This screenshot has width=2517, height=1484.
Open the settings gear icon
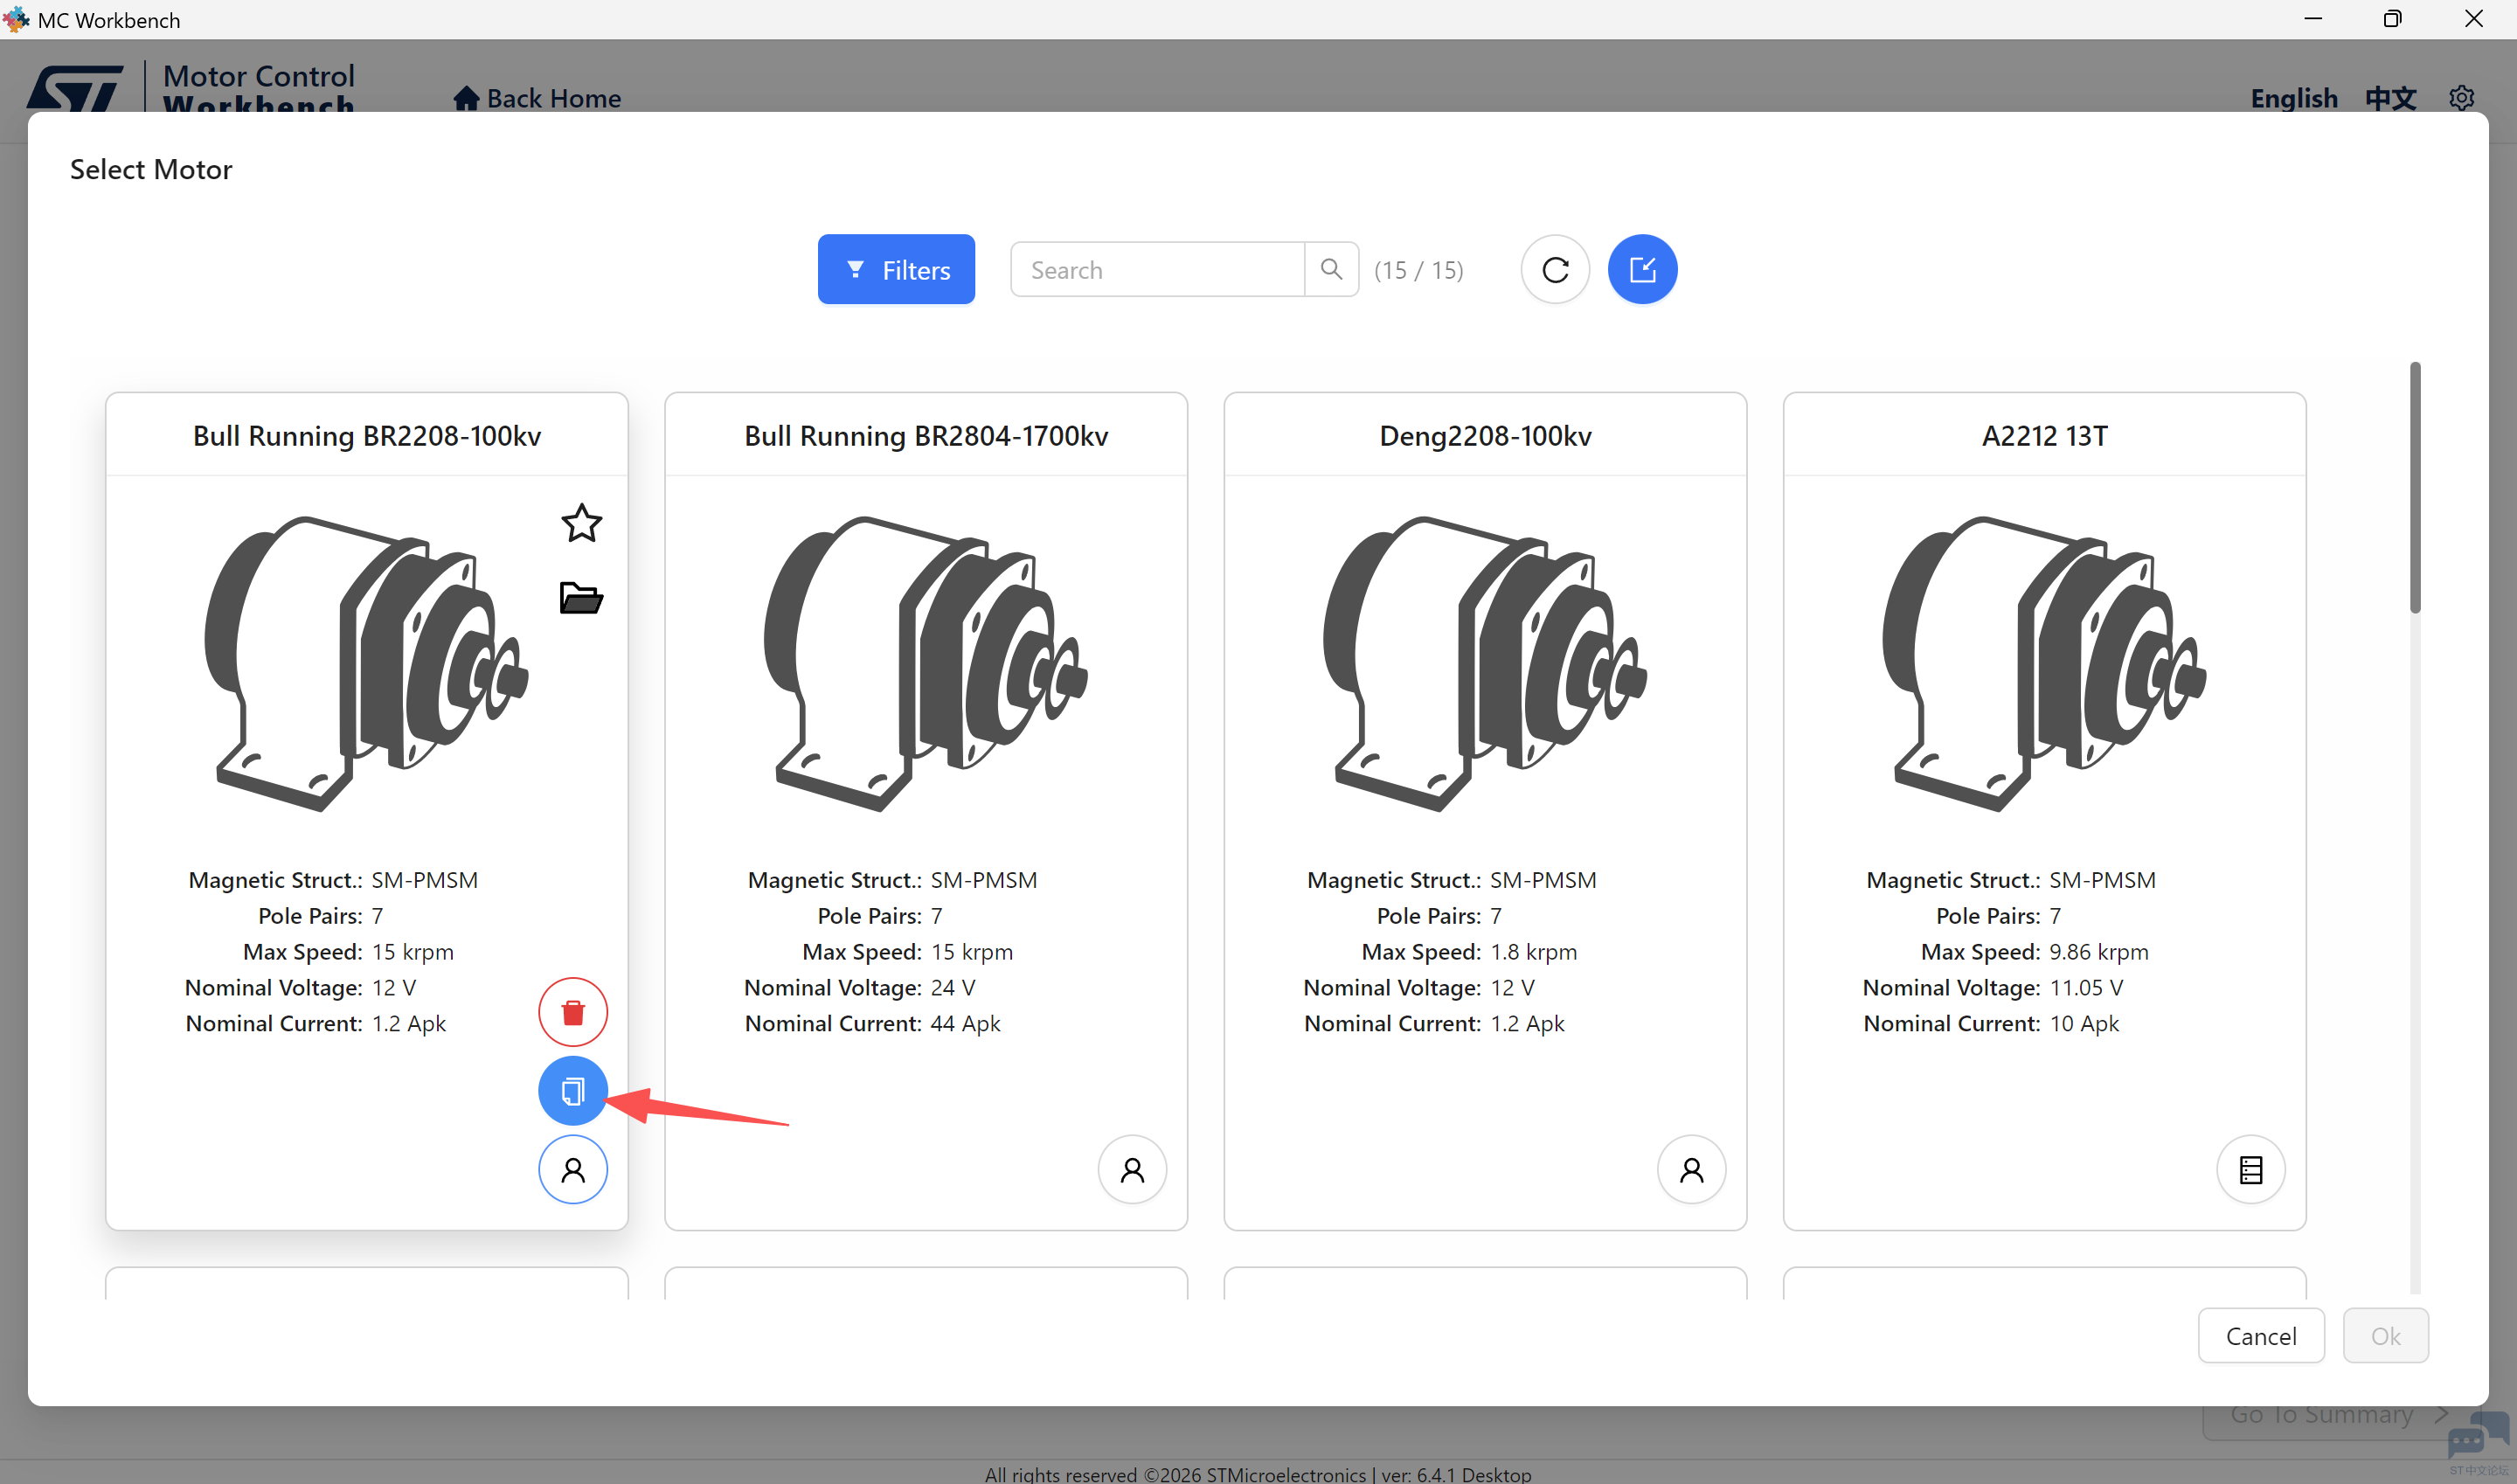pyautogui.click(x=2461, y=98)
